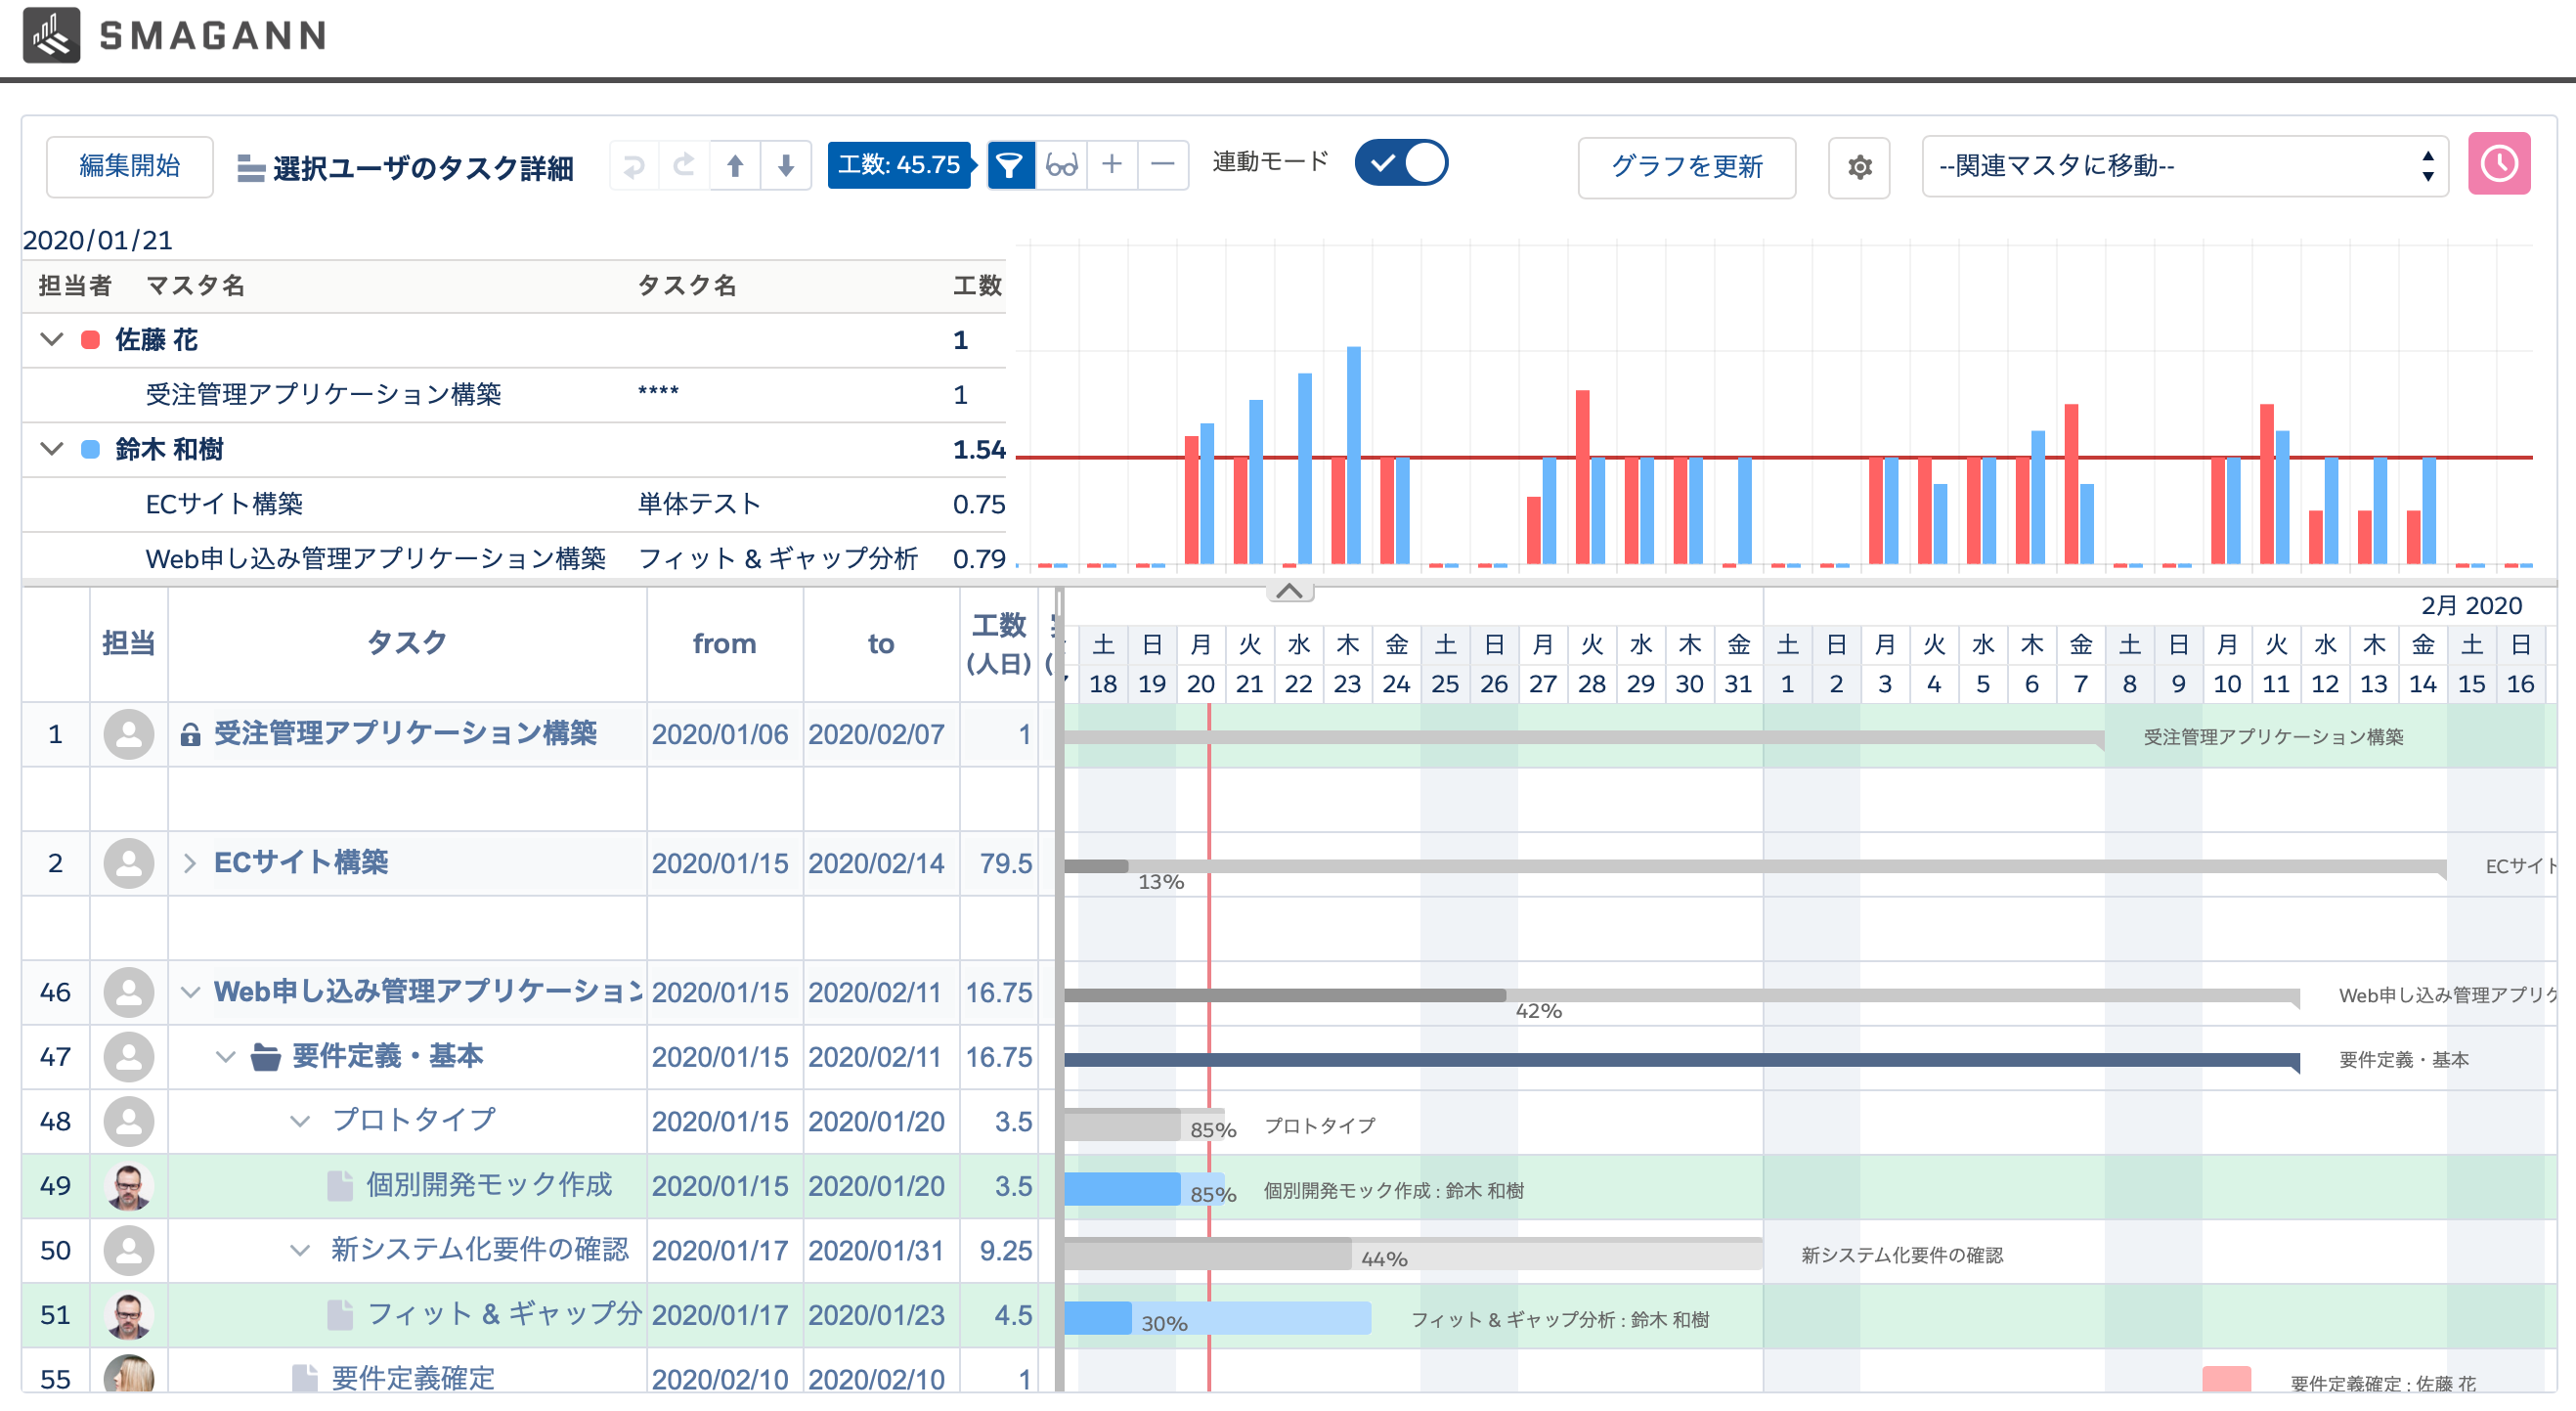This screenshot has width=2576, height=1411.
Task: Collapse the プロトタイプ task group
Action: pos(300,1122)
